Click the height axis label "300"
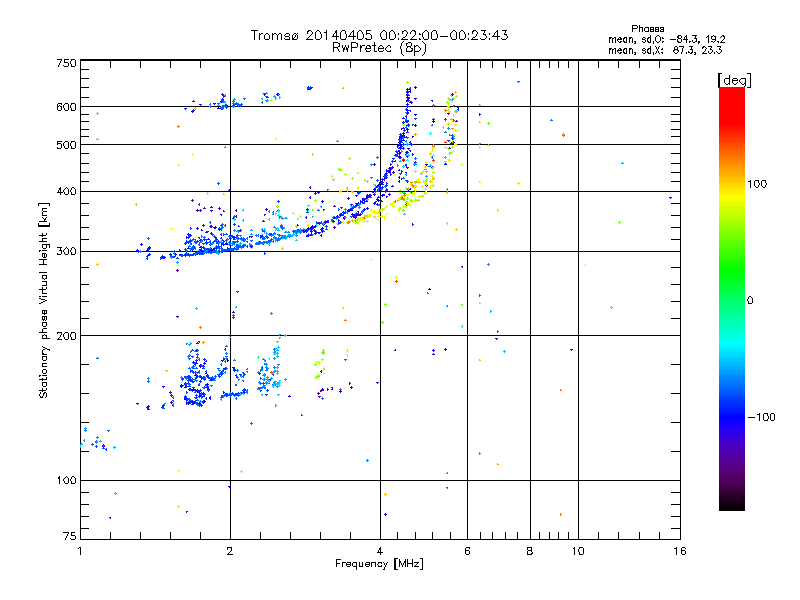Image resolution: width=800 pixels, height=600 pixels. click(x=67, y=251)
